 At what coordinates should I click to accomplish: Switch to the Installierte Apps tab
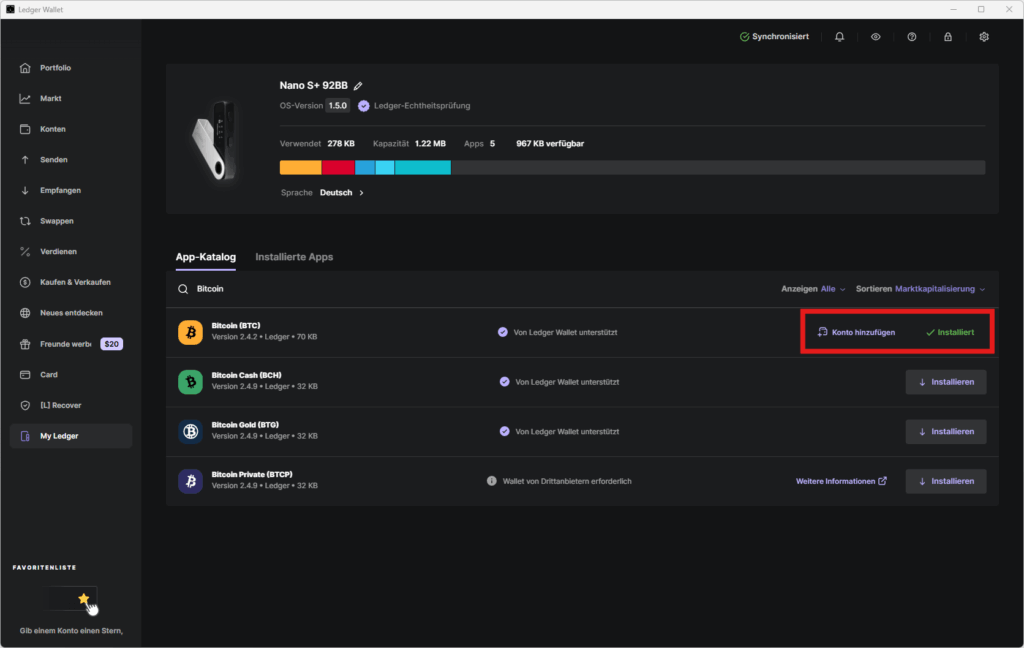294,257
